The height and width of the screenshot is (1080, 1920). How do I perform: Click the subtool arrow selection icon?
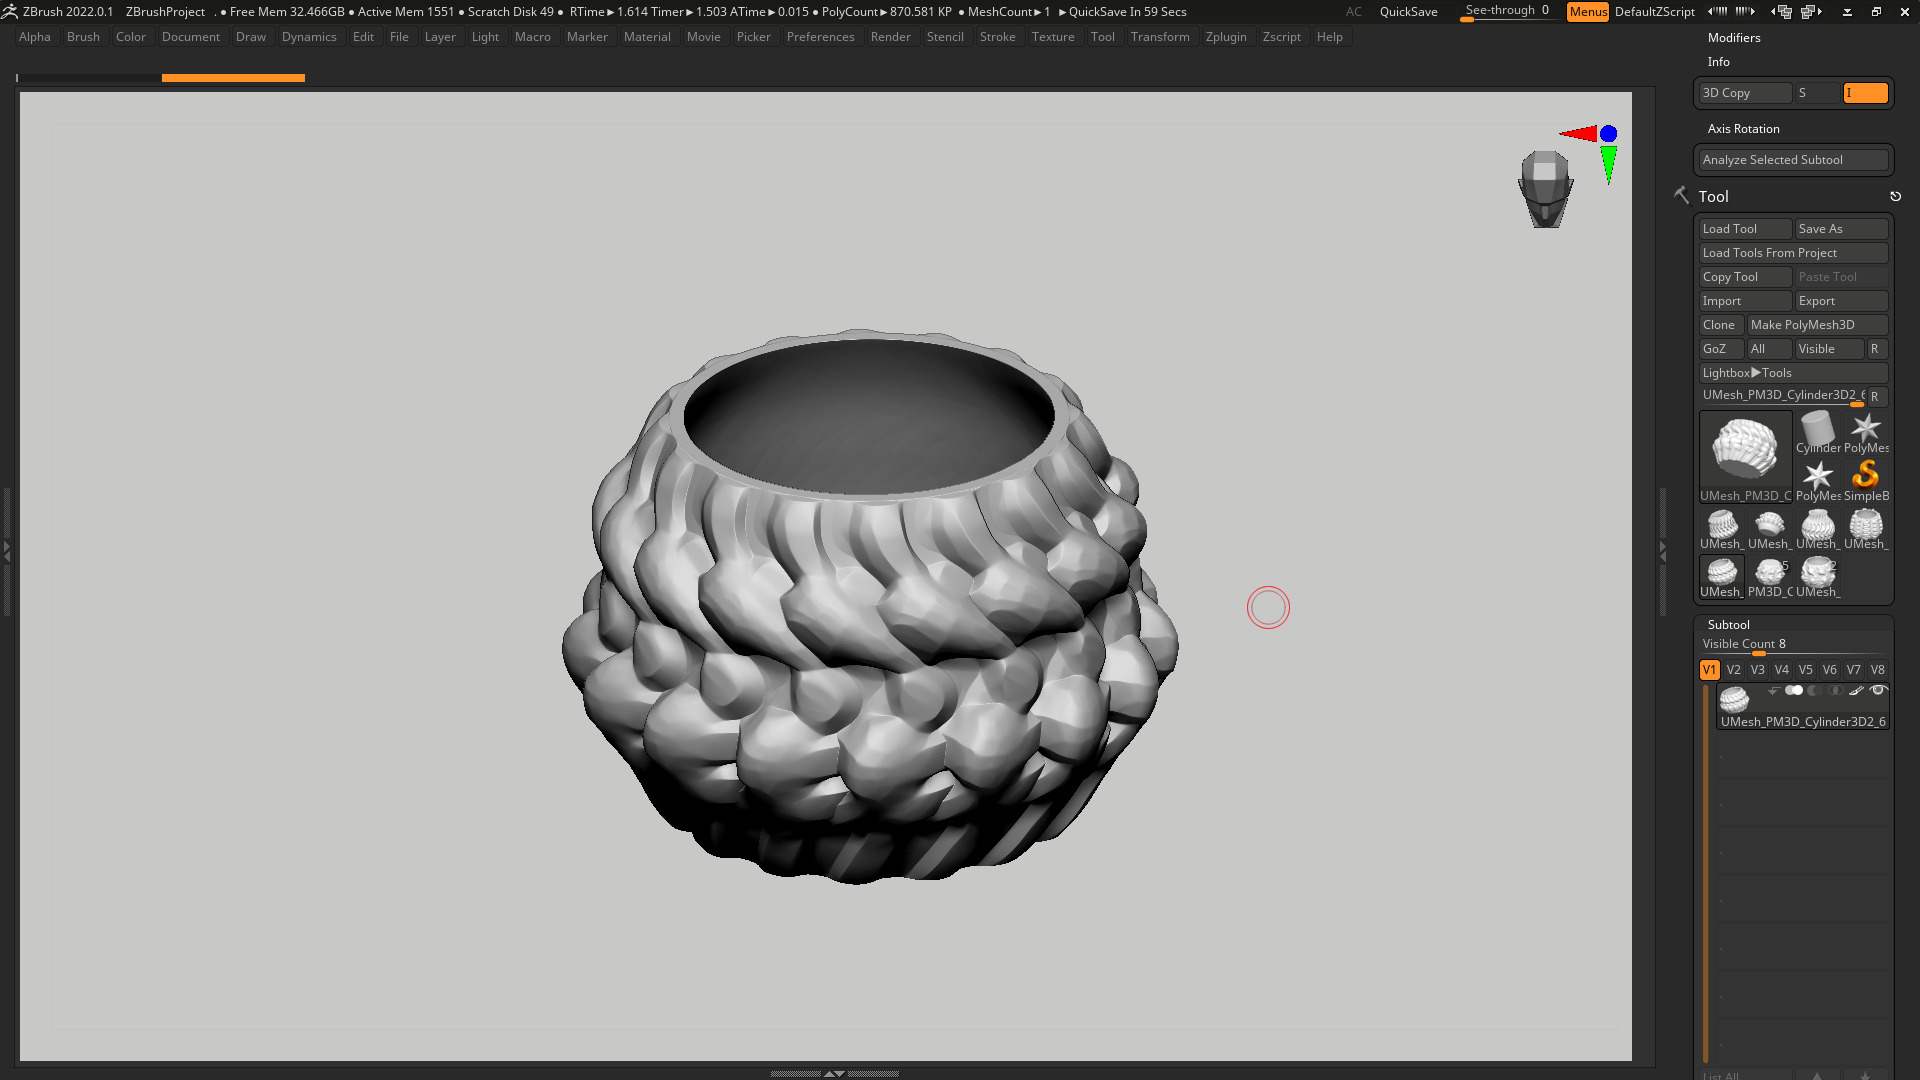tap(1773, 690)
